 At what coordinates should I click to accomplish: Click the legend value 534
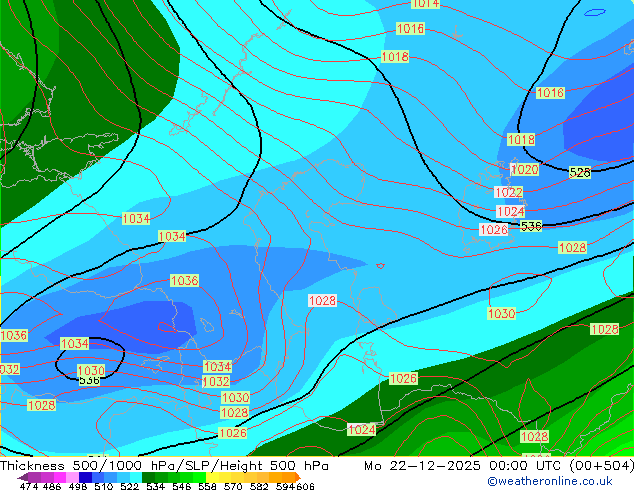(x=156, y=486)
